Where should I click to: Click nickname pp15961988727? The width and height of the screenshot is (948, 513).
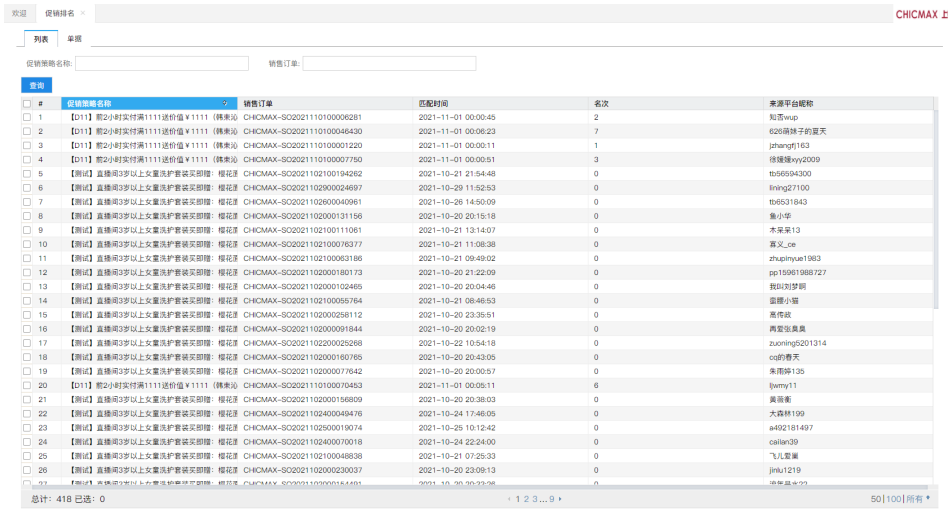(797, 273)
